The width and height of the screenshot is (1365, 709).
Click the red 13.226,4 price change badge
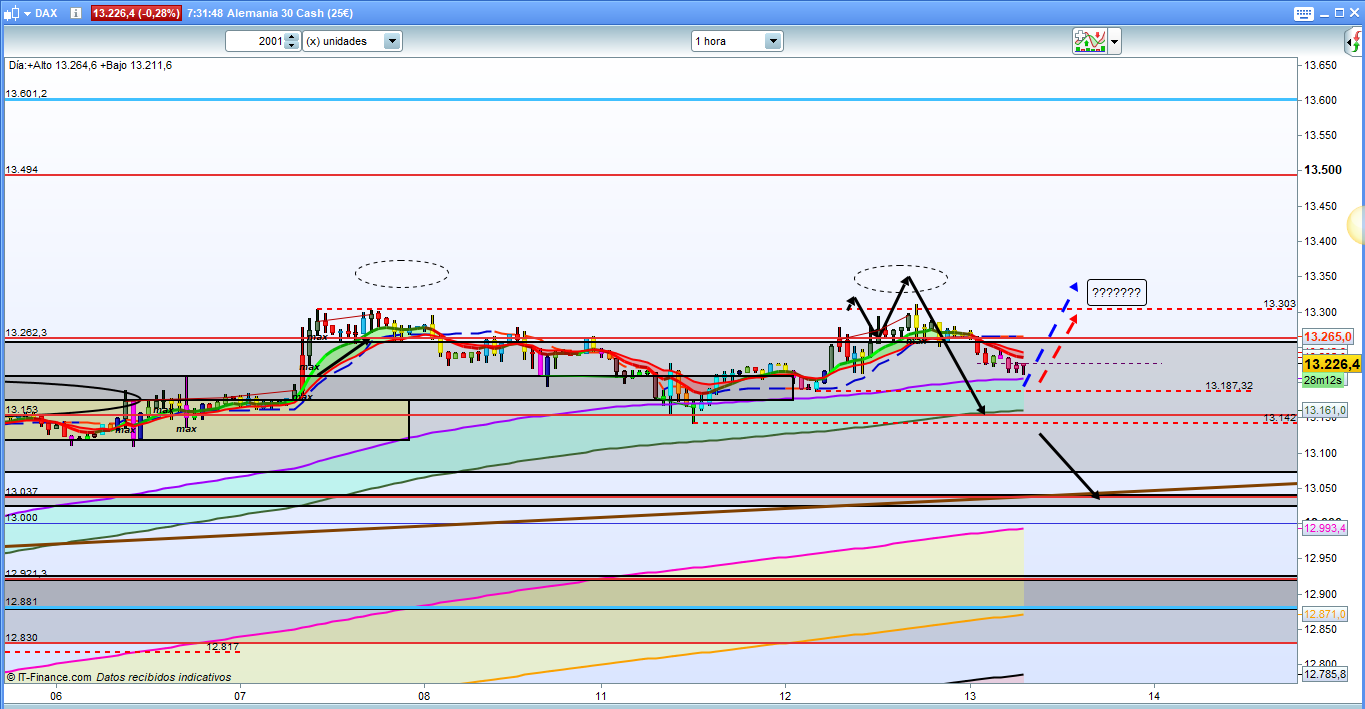coord(137,13)
